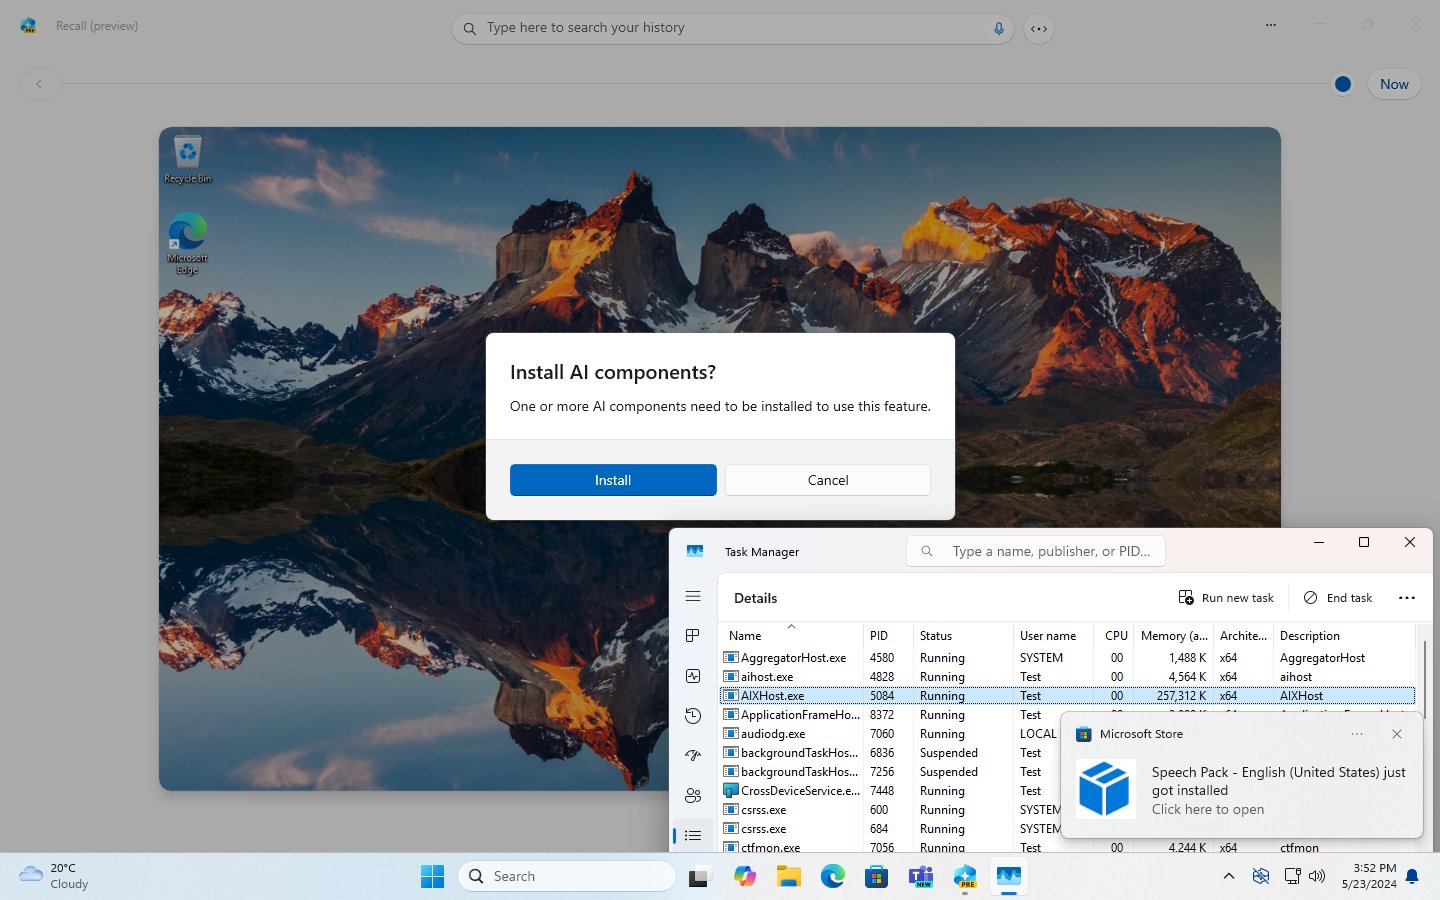The height and width of the screenshot is (900, 1440).
Task: Select csrss.exe row with PID 684
Action: coord(890,829)
